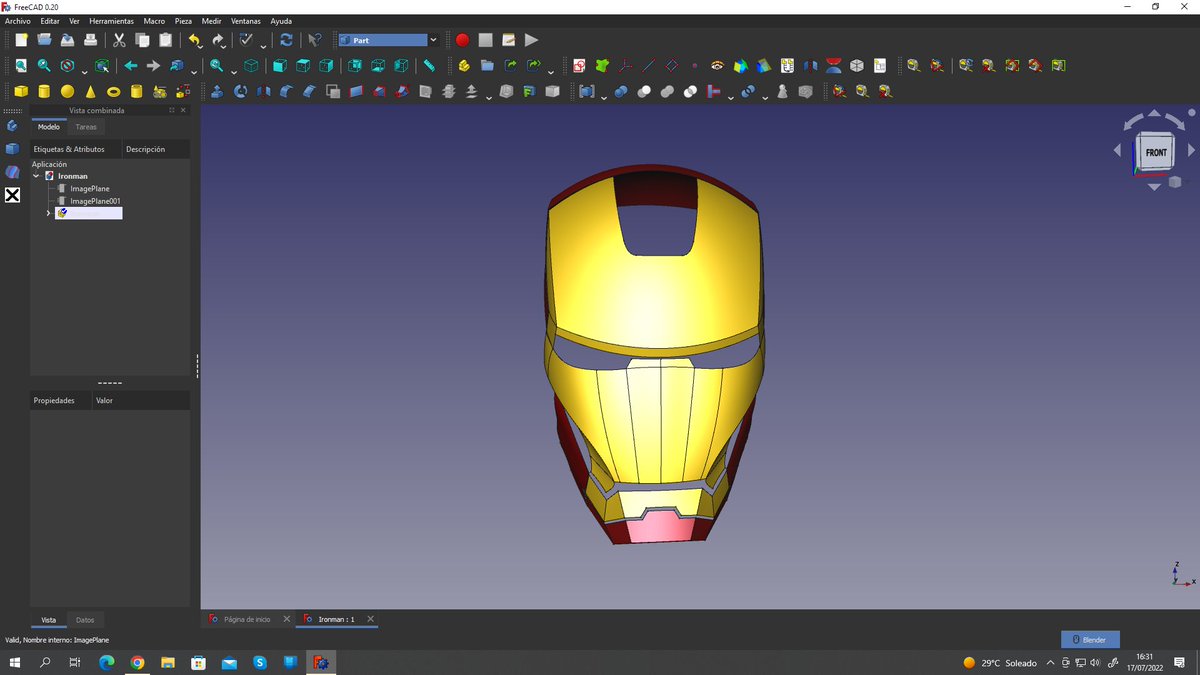This screenshot has height=675, width=1200.
Task: Expand the highlighted tree item below ImagePlane001
Action: pos(48,213)
